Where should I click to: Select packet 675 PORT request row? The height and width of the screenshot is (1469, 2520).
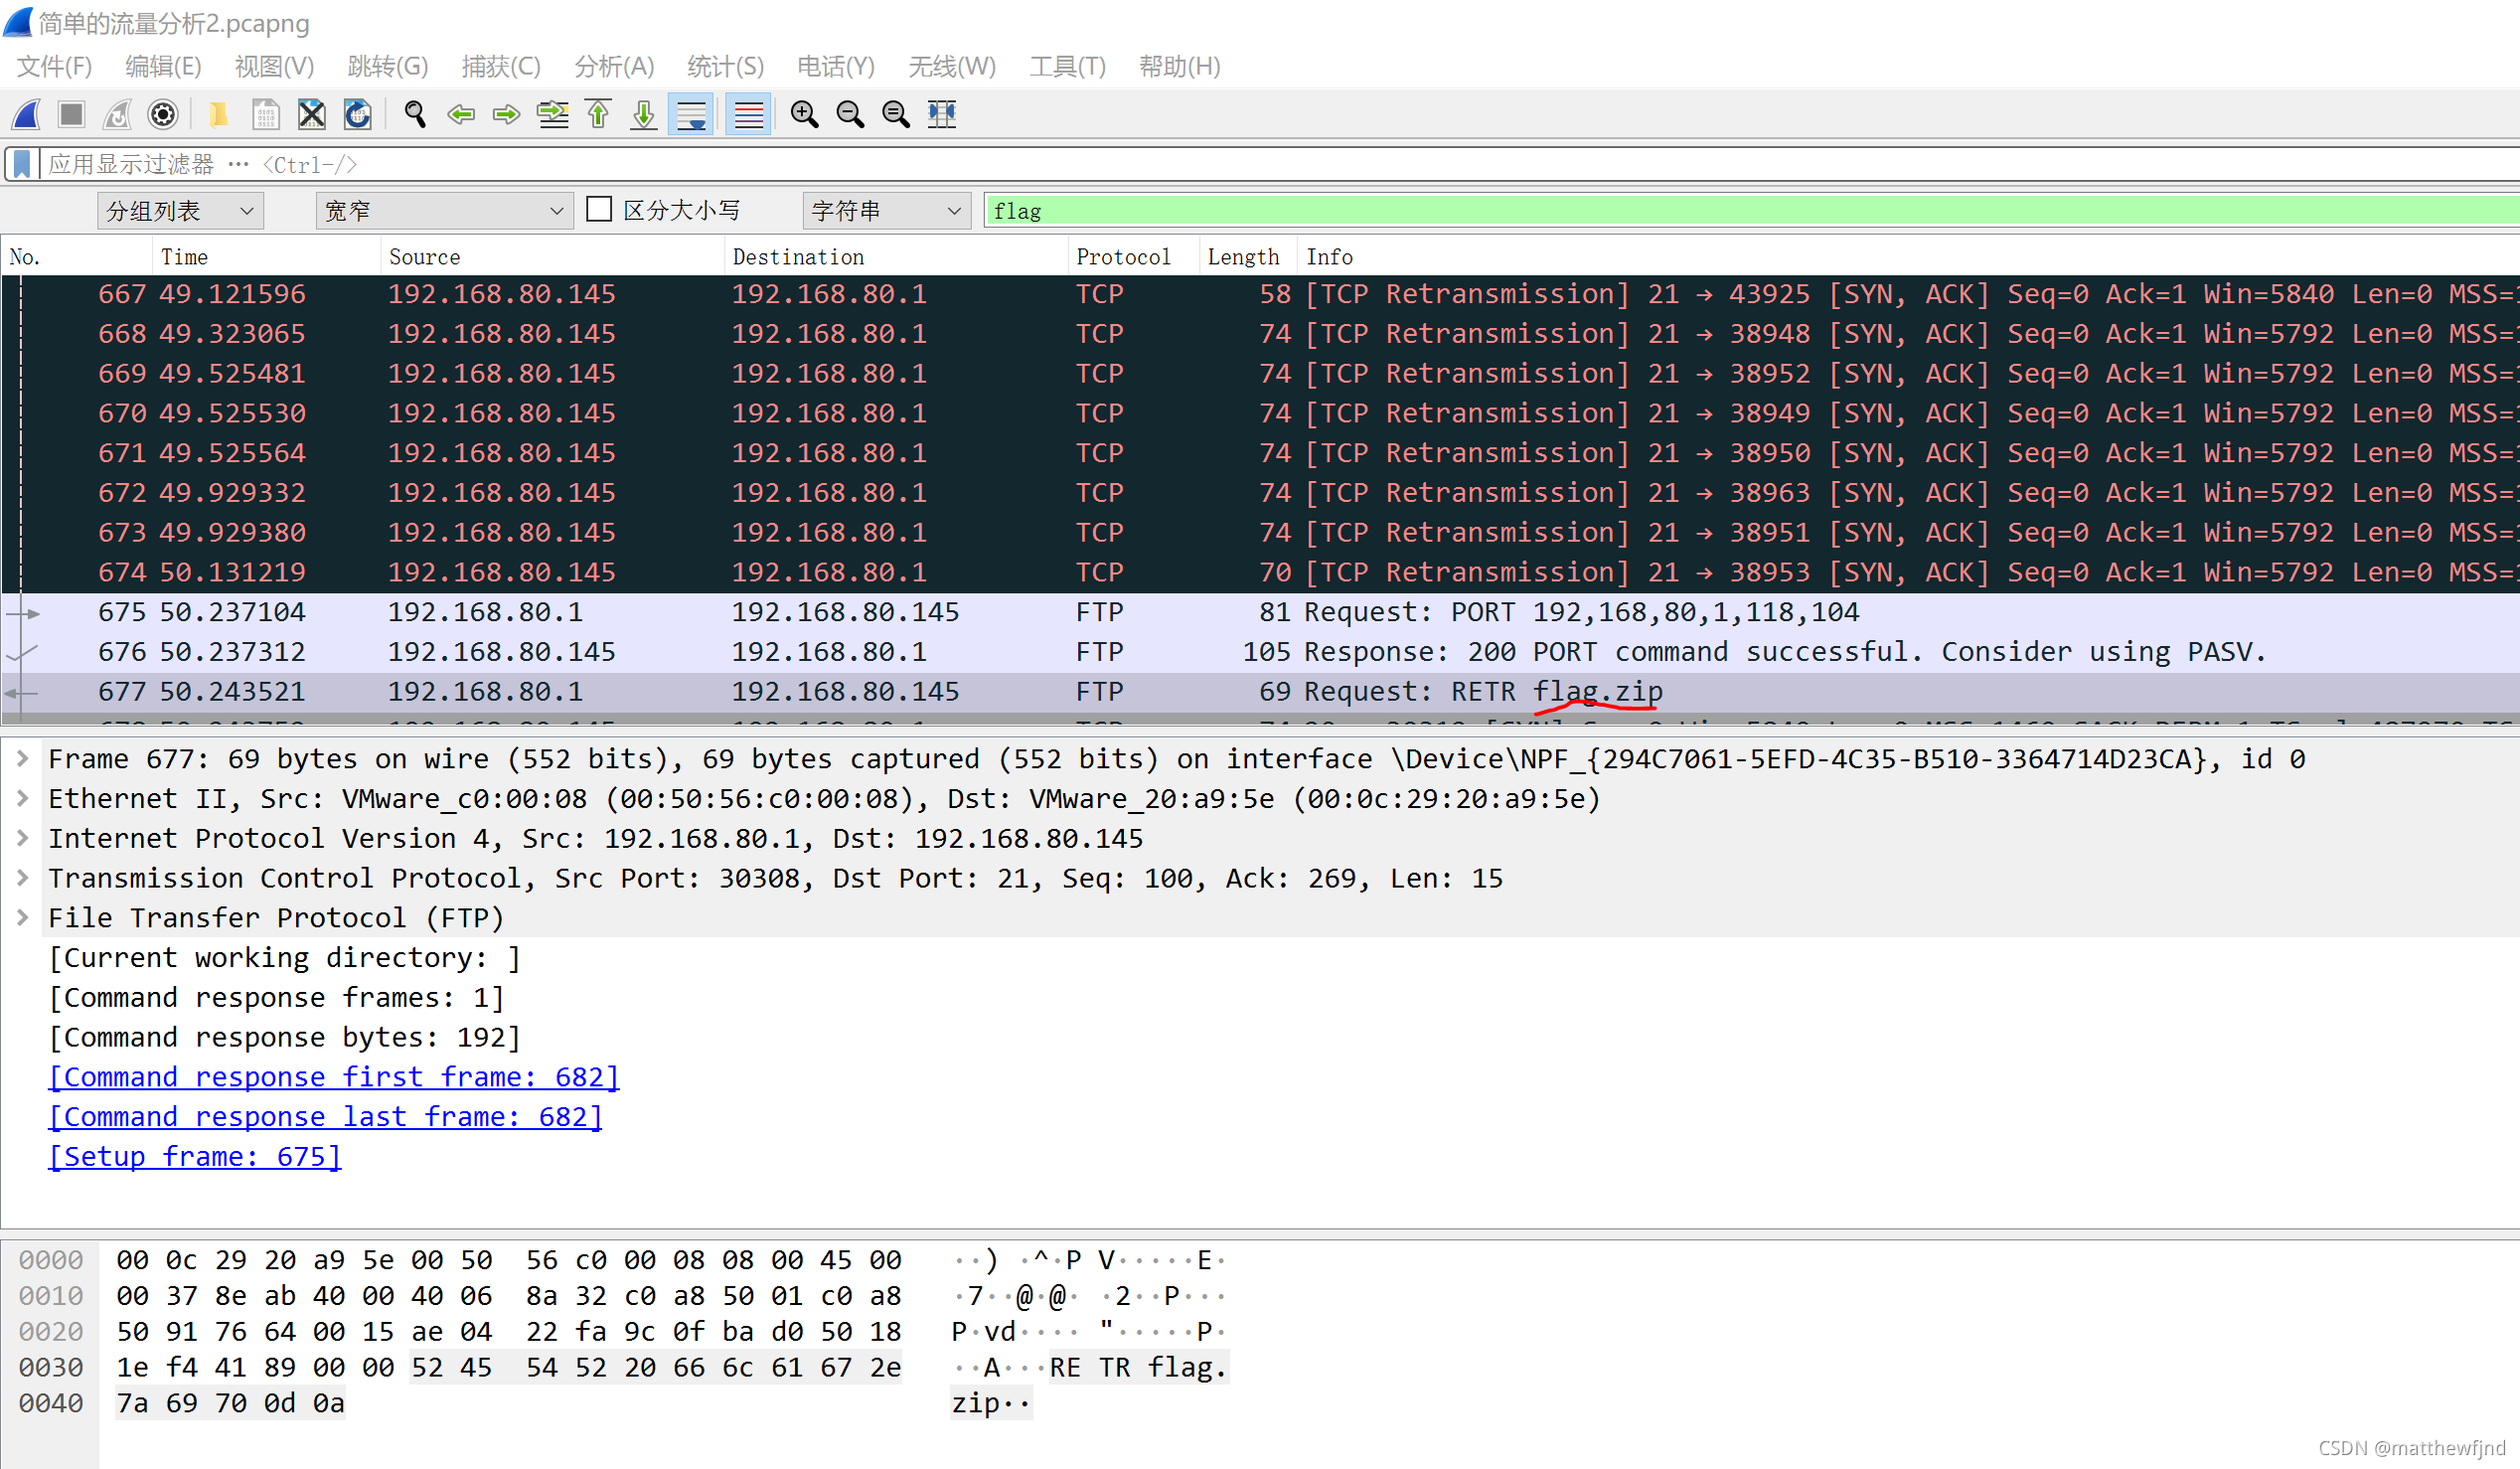click(1260, 612)
